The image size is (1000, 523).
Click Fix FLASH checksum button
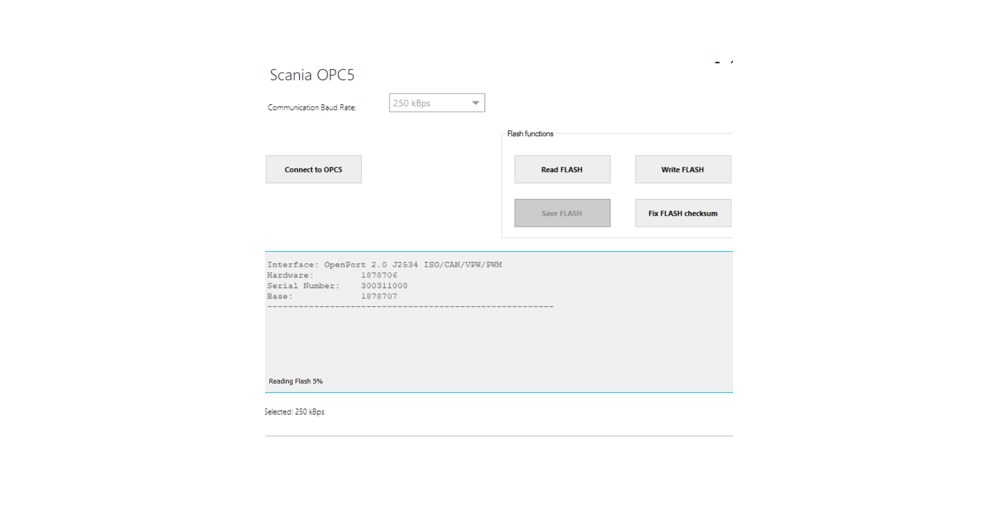point(682,213)
